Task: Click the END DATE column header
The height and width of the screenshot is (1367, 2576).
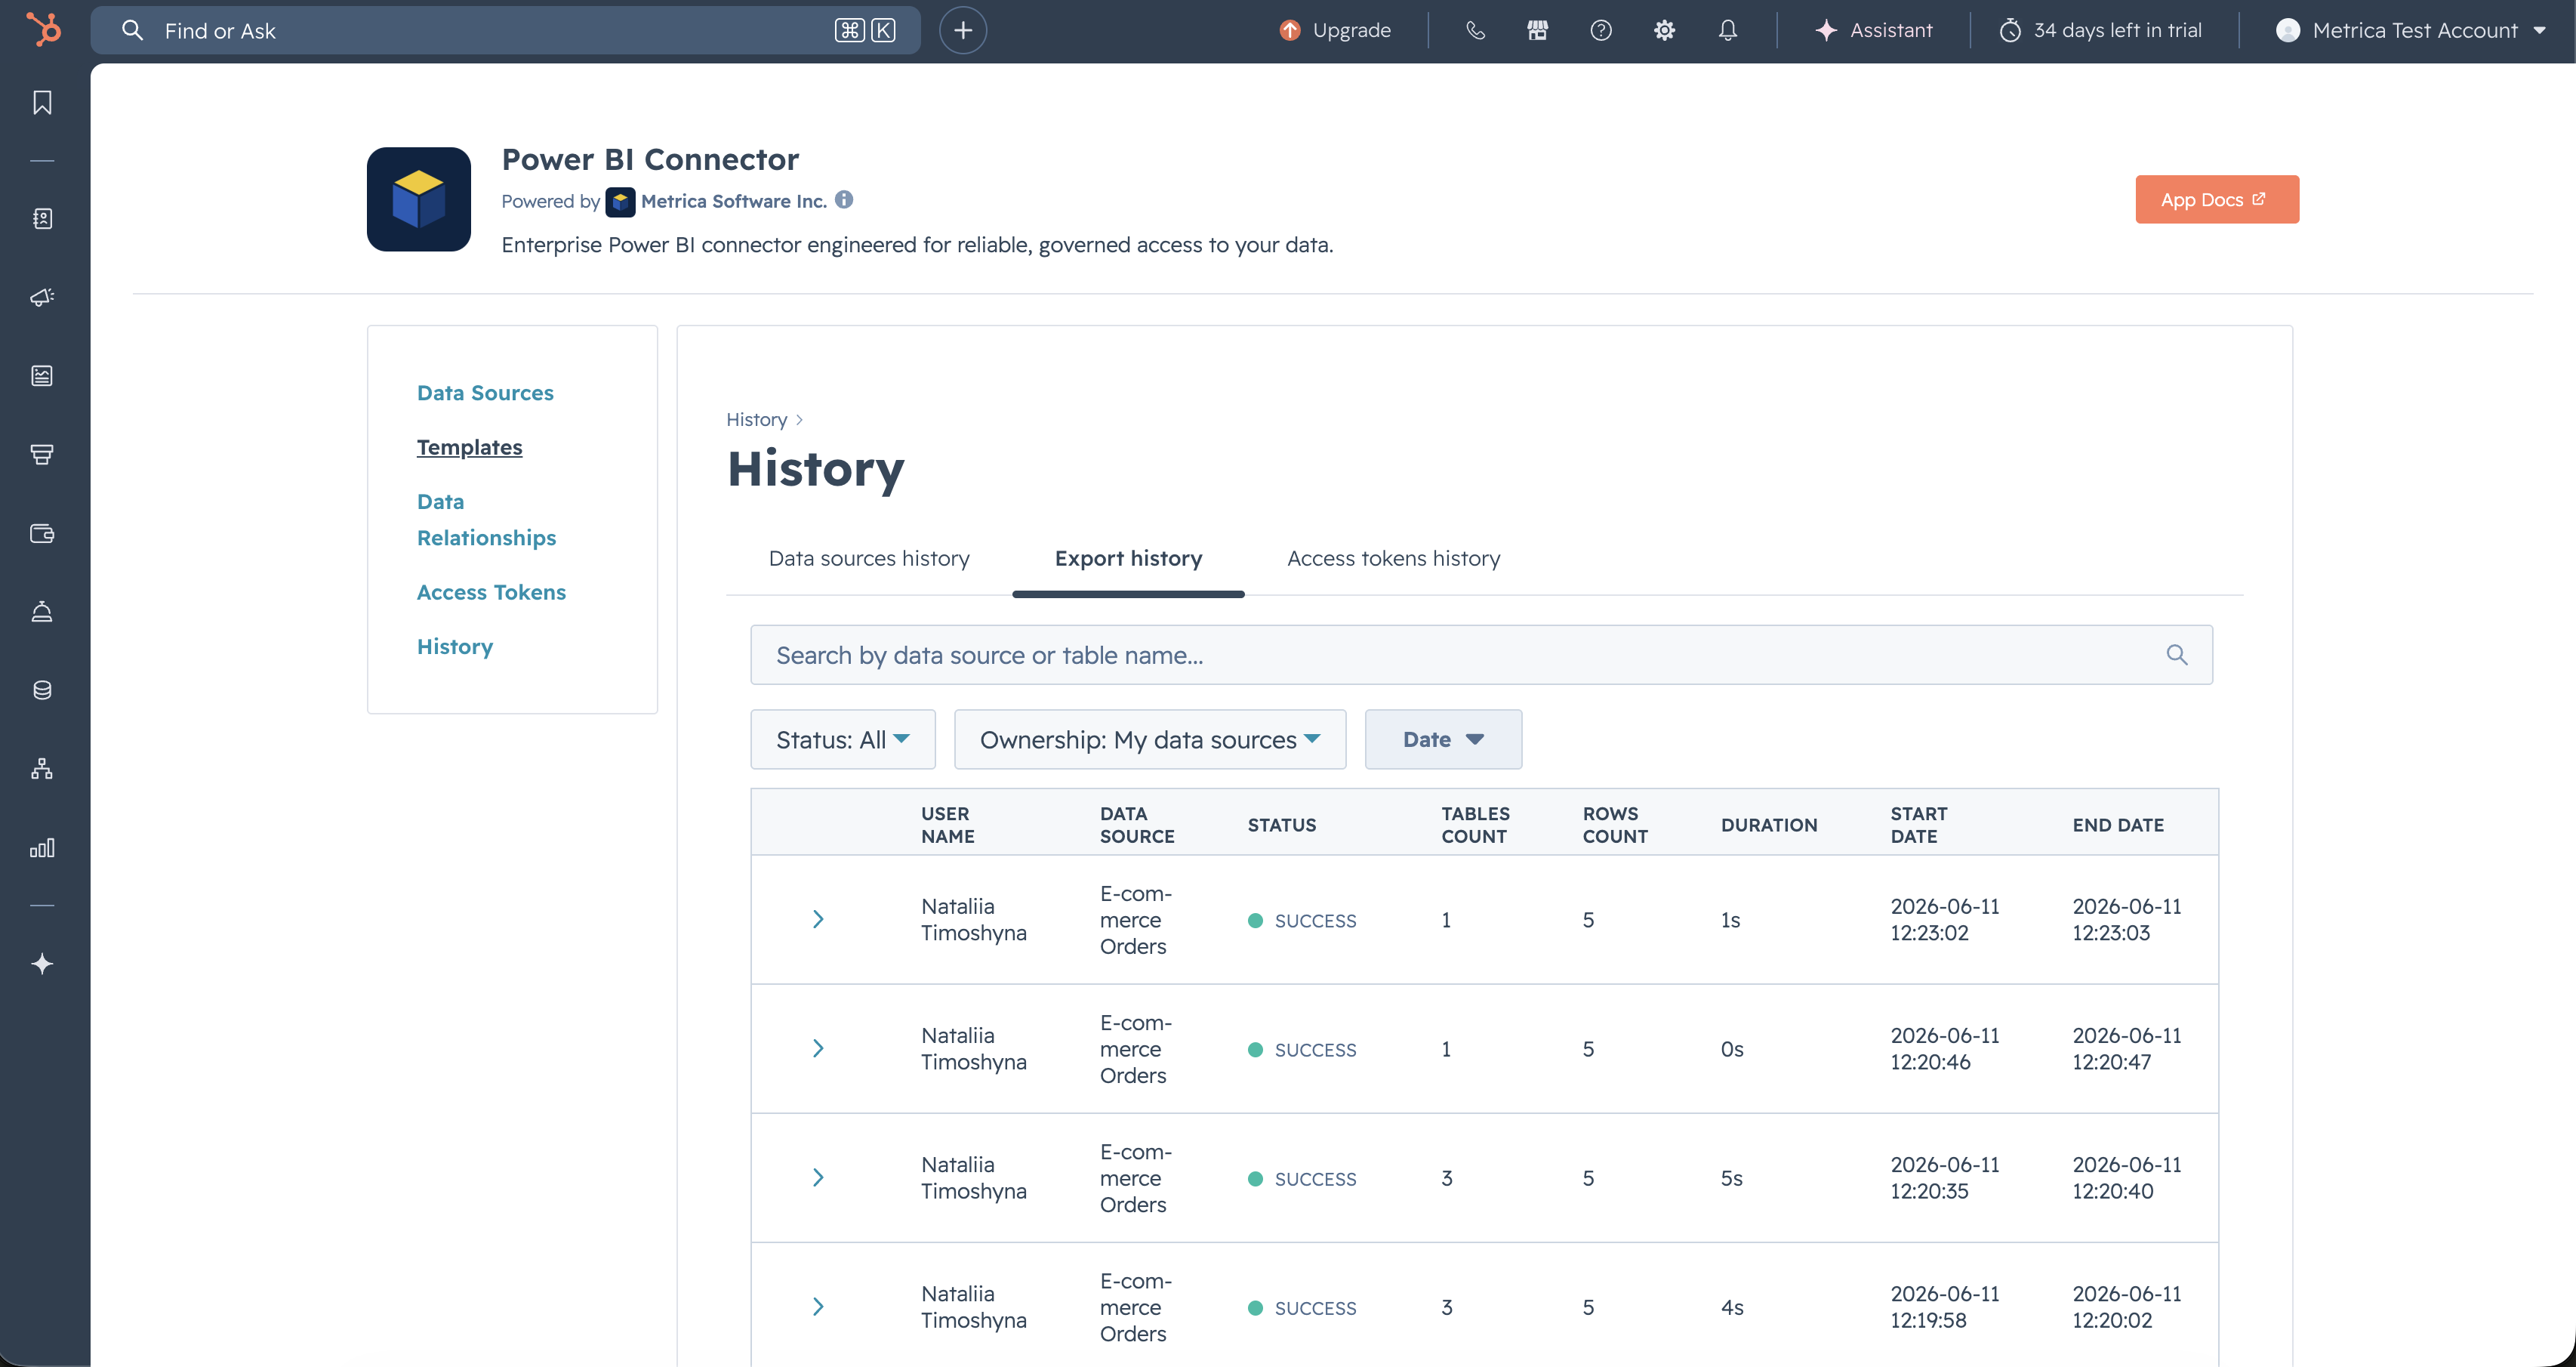Action: click(x=2118, y=825)
